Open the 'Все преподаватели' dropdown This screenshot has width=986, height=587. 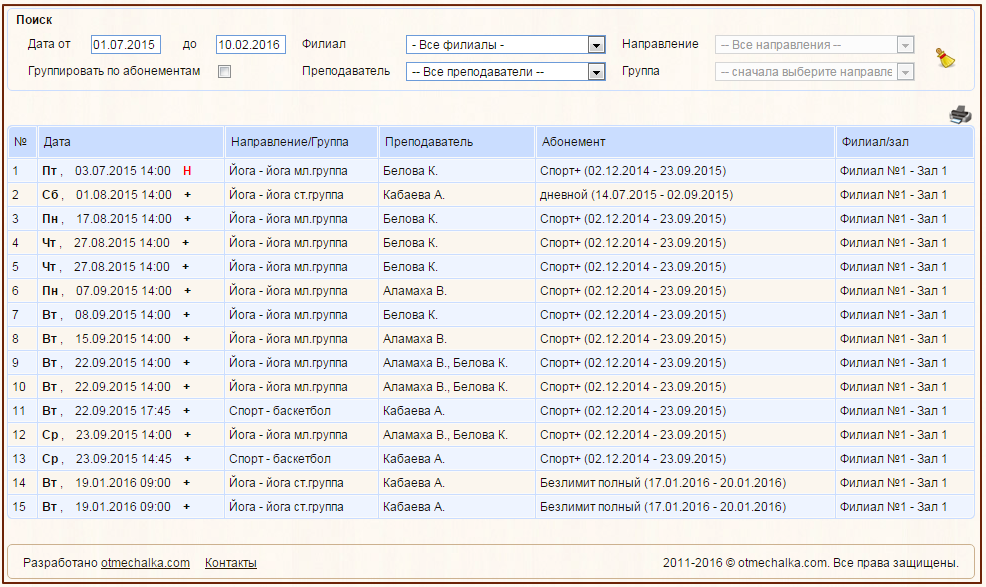coord(506,72)
